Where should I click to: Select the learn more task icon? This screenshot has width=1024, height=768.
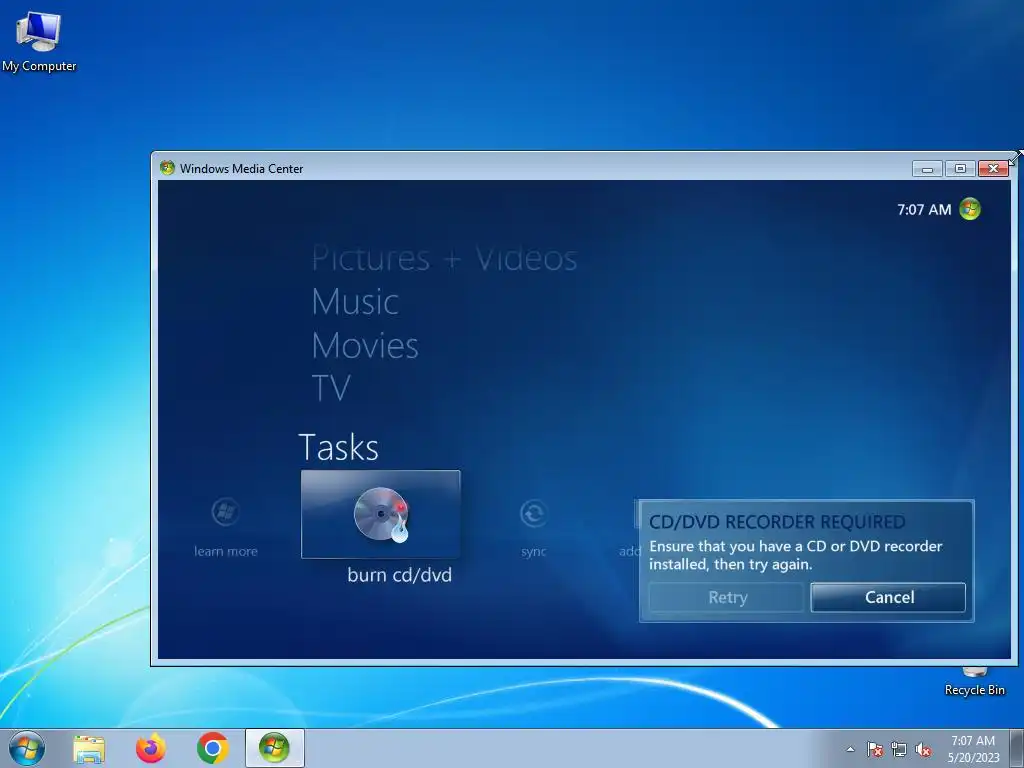(x=225, y=513)
